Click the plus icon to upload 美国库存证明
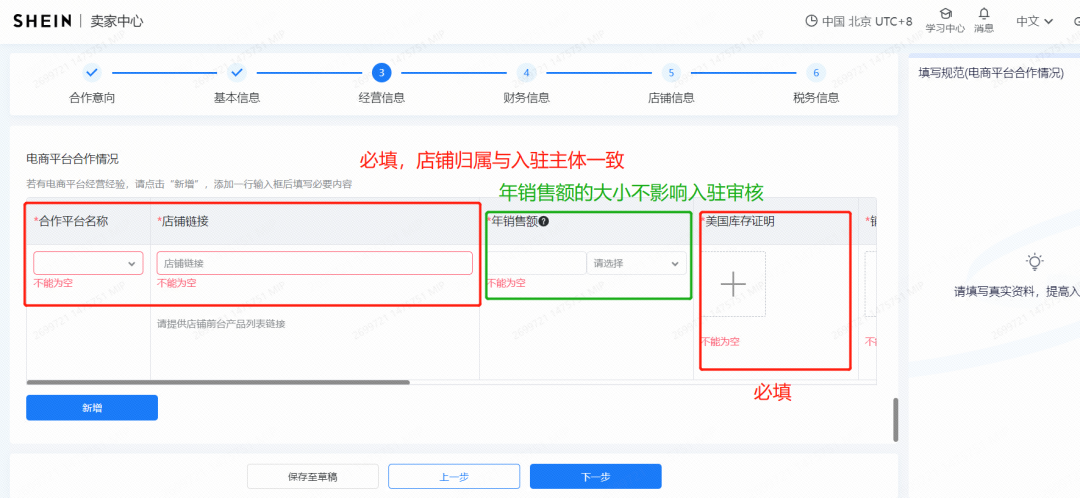 coord(733,284)
